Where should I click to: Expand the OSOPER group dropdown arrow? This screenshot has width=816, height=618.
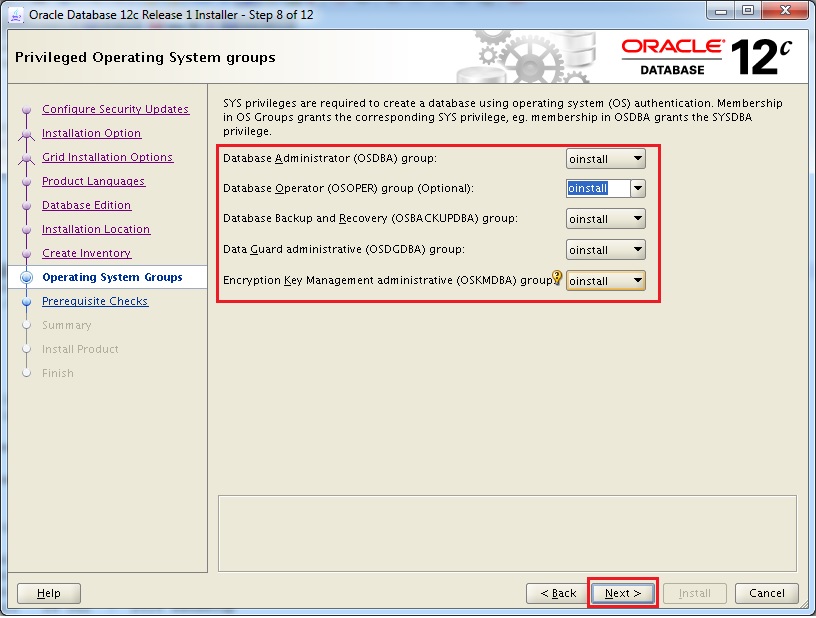pos(637,188)
